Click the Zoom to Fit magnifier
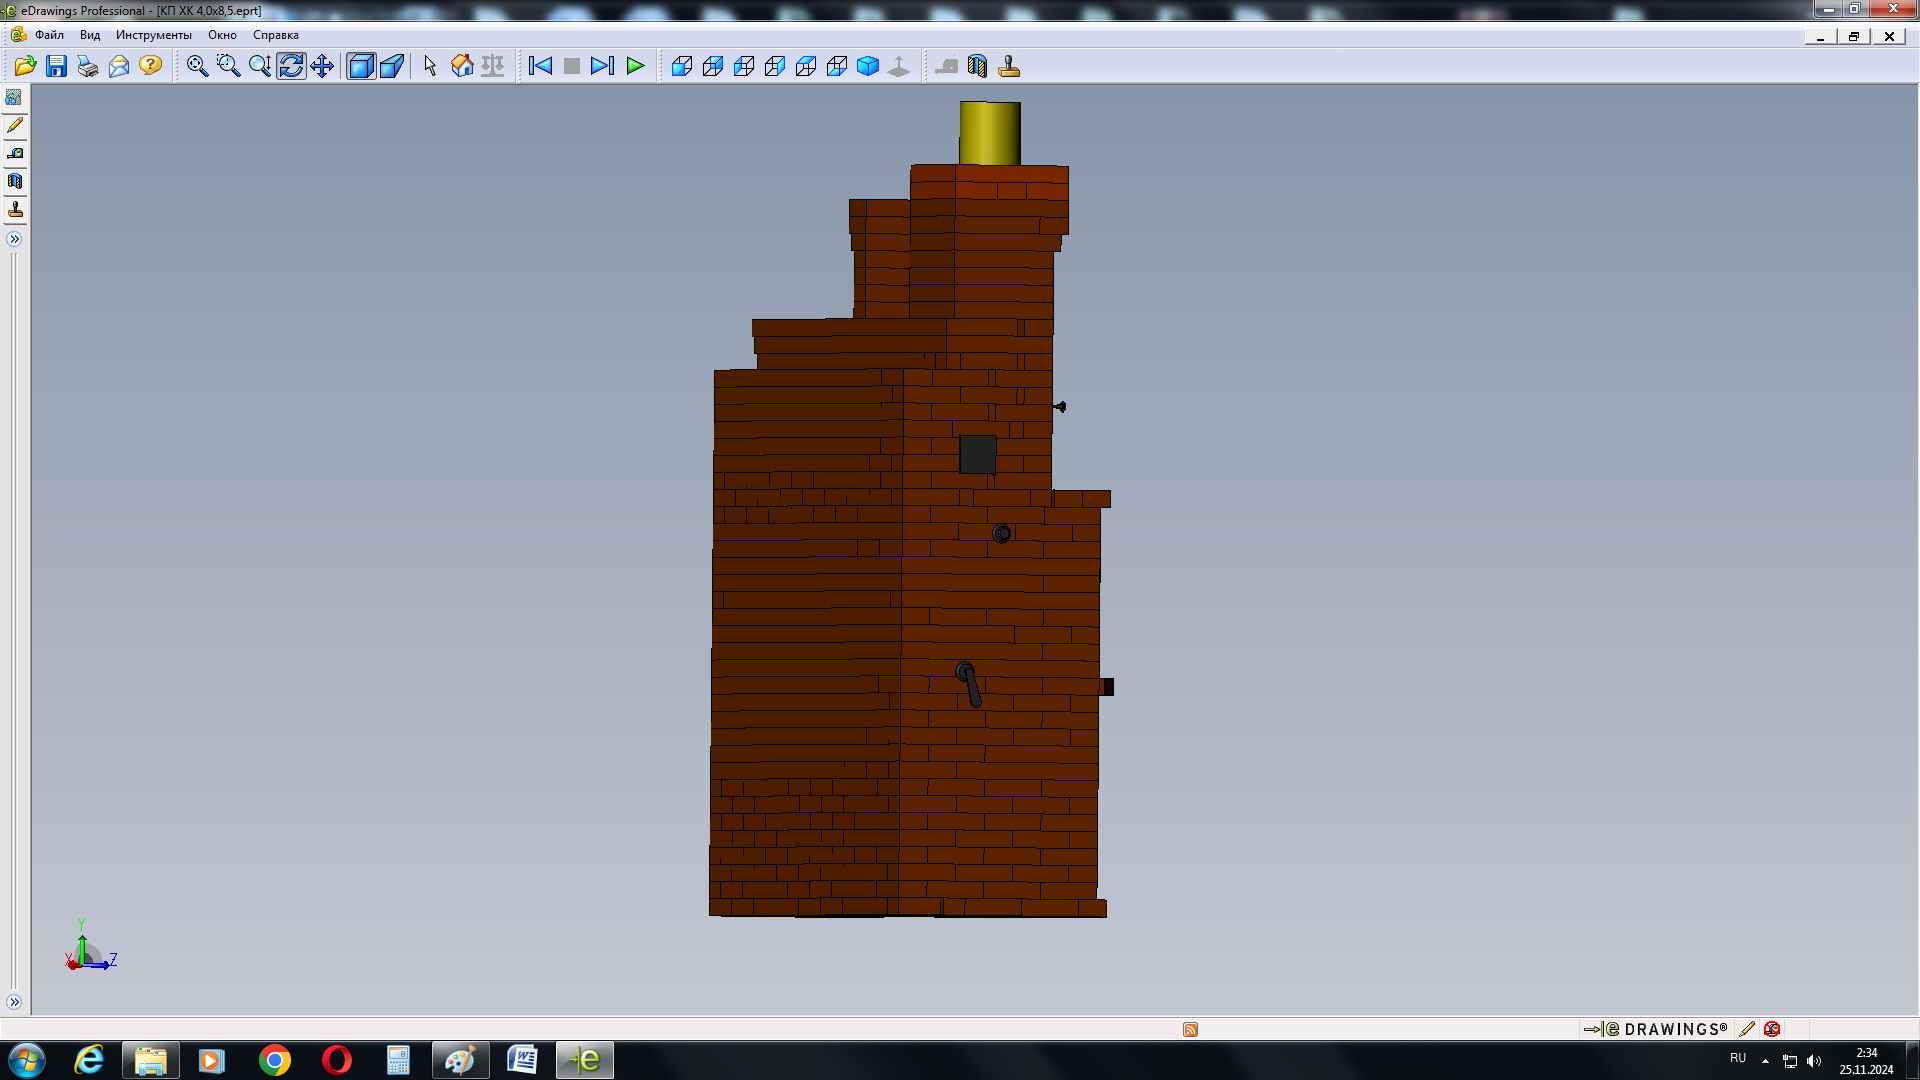 [197, 66]
